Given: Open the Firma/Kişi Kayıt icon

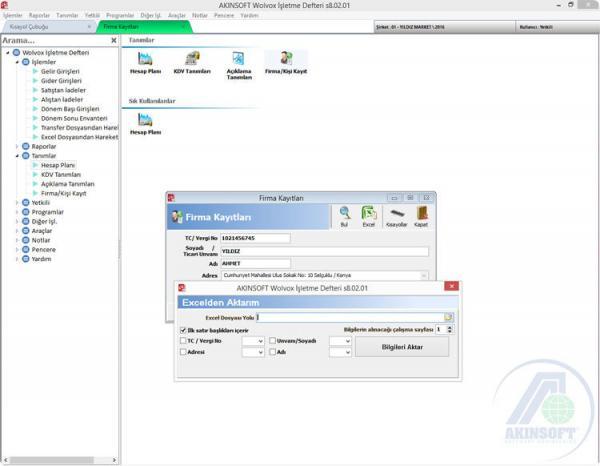Looking at the screenshot, I should click(286, 62).
